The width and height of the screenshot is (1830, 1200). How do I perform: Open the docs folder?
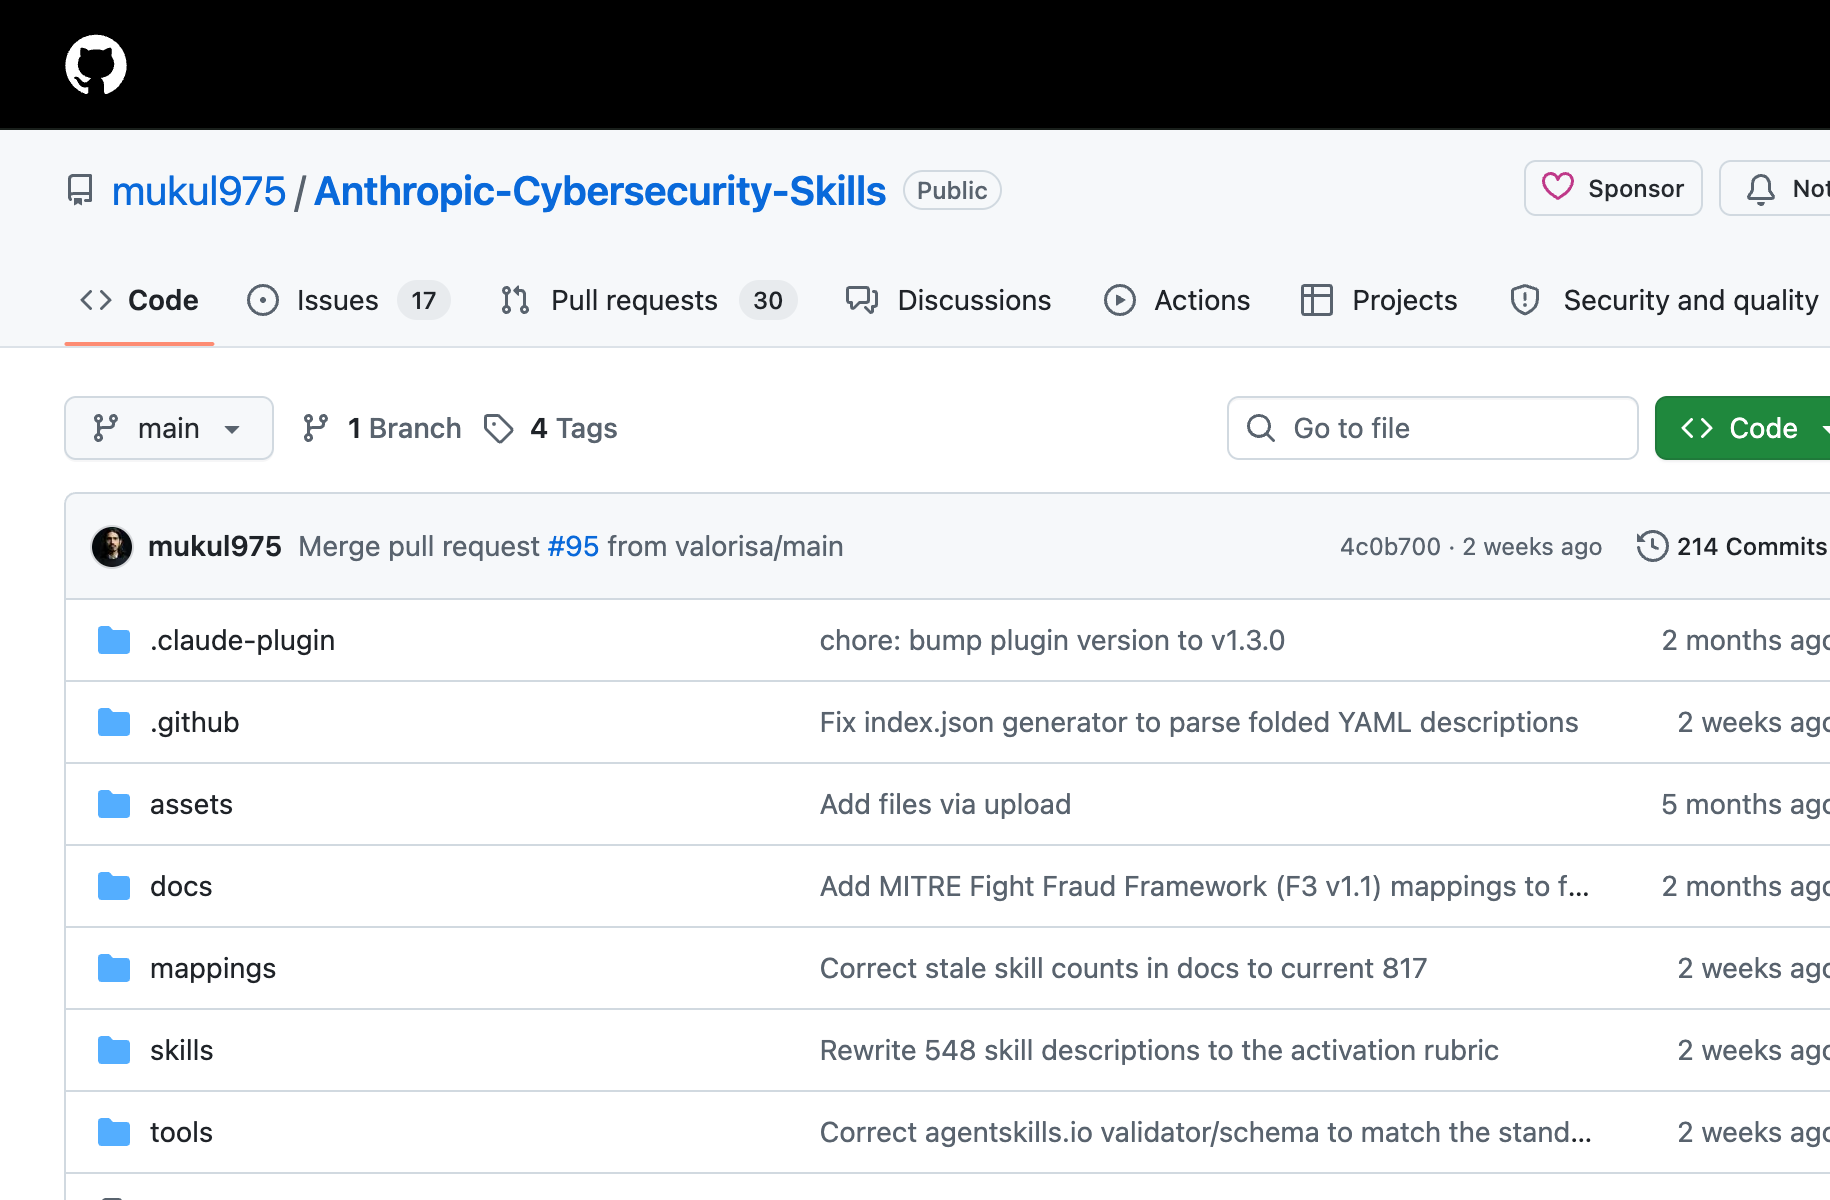181,886
